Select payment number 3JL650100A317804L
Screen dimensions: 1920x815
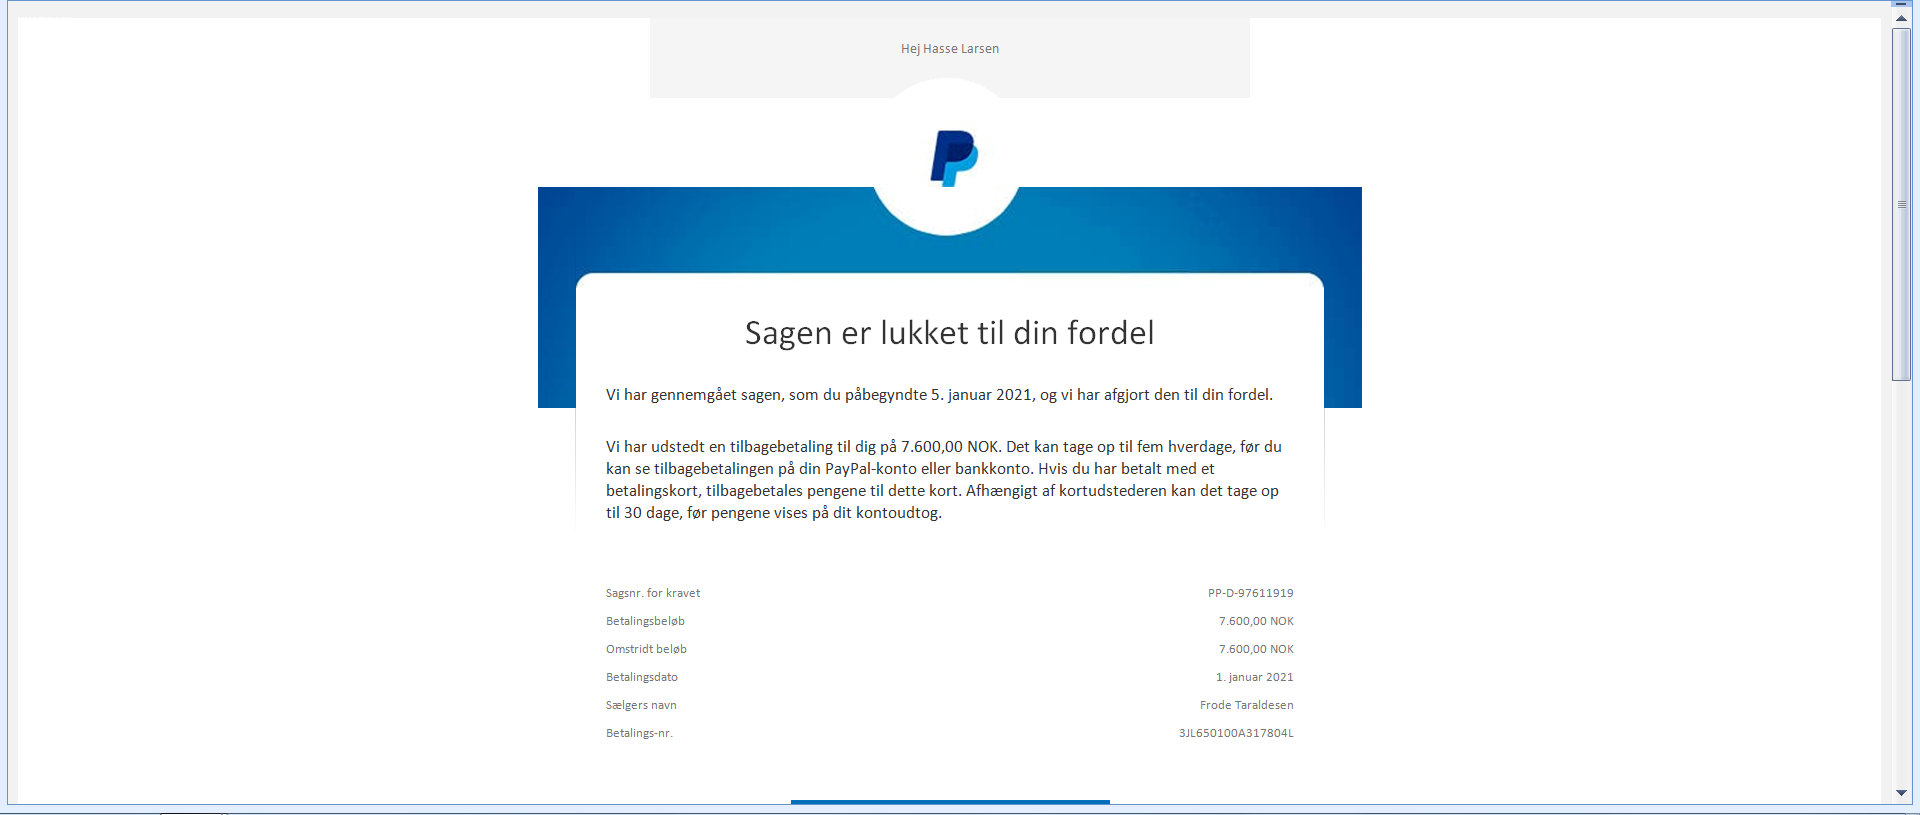point(1236,733)
